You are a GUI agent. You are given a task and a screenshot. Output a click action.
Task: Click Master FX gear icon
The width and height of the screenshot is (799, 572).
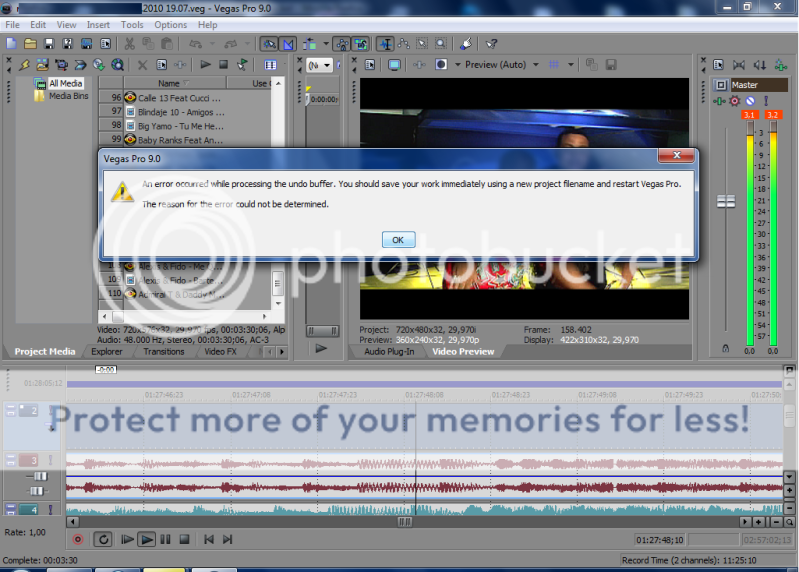(x=734, y=101)
